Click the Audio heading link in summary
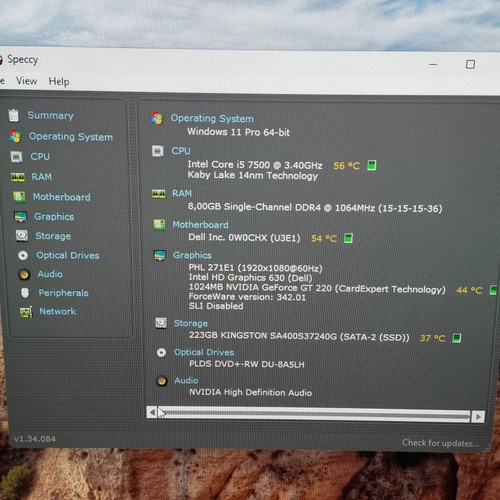This screenshot has width=500, height=500. tap(186, 380)
